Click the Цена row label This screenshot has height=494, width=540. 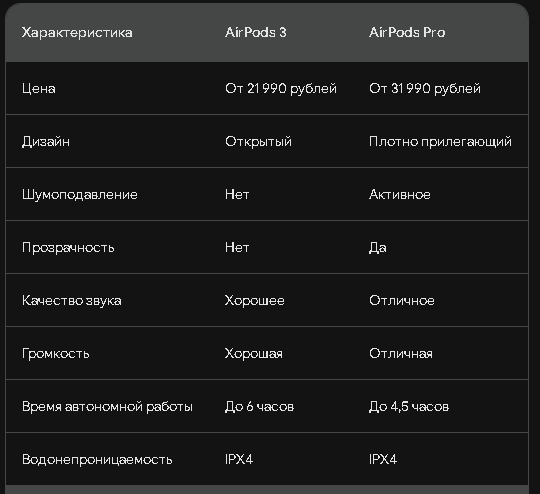pyautogui.click(x=39, y=89)
